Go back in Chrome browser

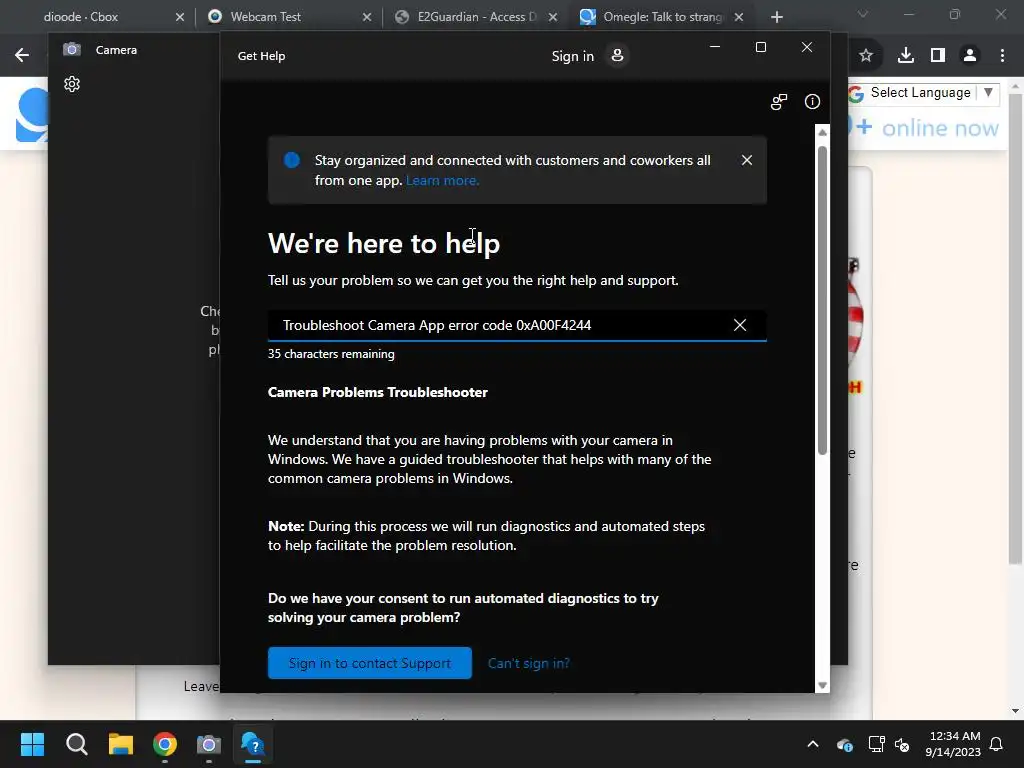[x=22, y=55]
